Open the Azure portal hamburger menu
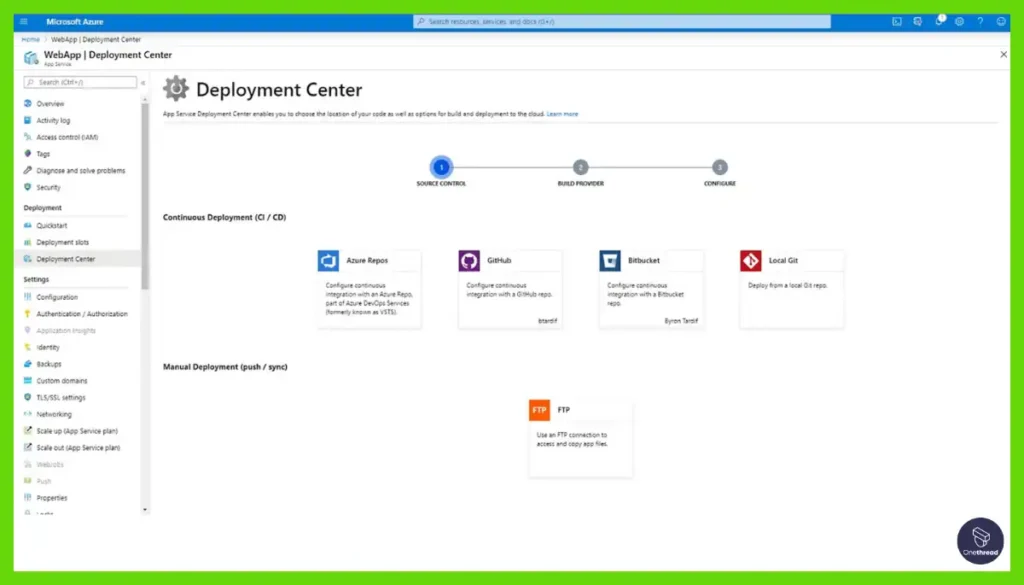 (x=24, y=22)
